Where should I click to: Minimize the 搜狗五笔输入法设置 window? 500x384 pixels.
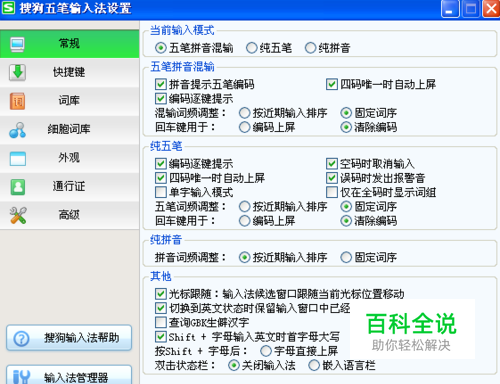[x=450, y=8]
